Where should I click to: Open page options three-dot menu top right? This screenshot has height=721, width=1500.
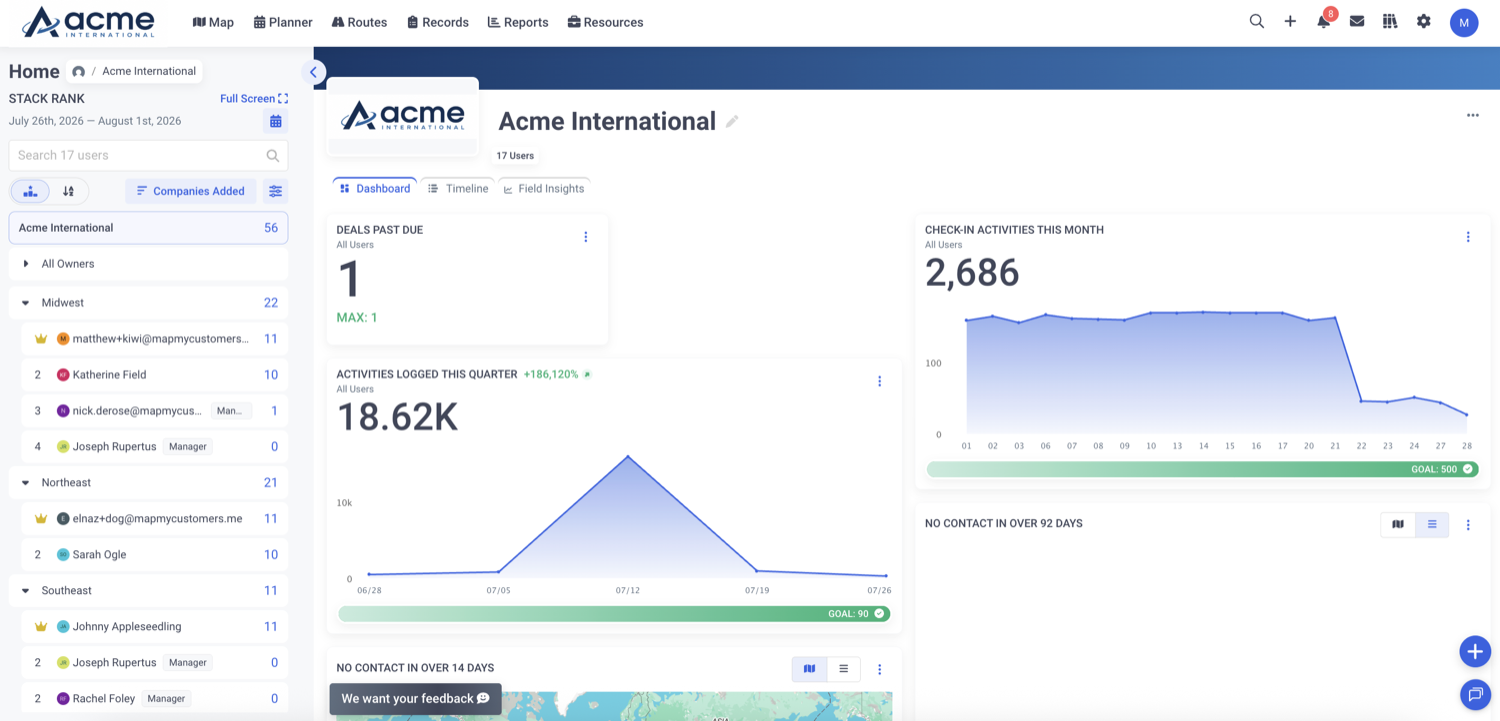coord(1473,115)
